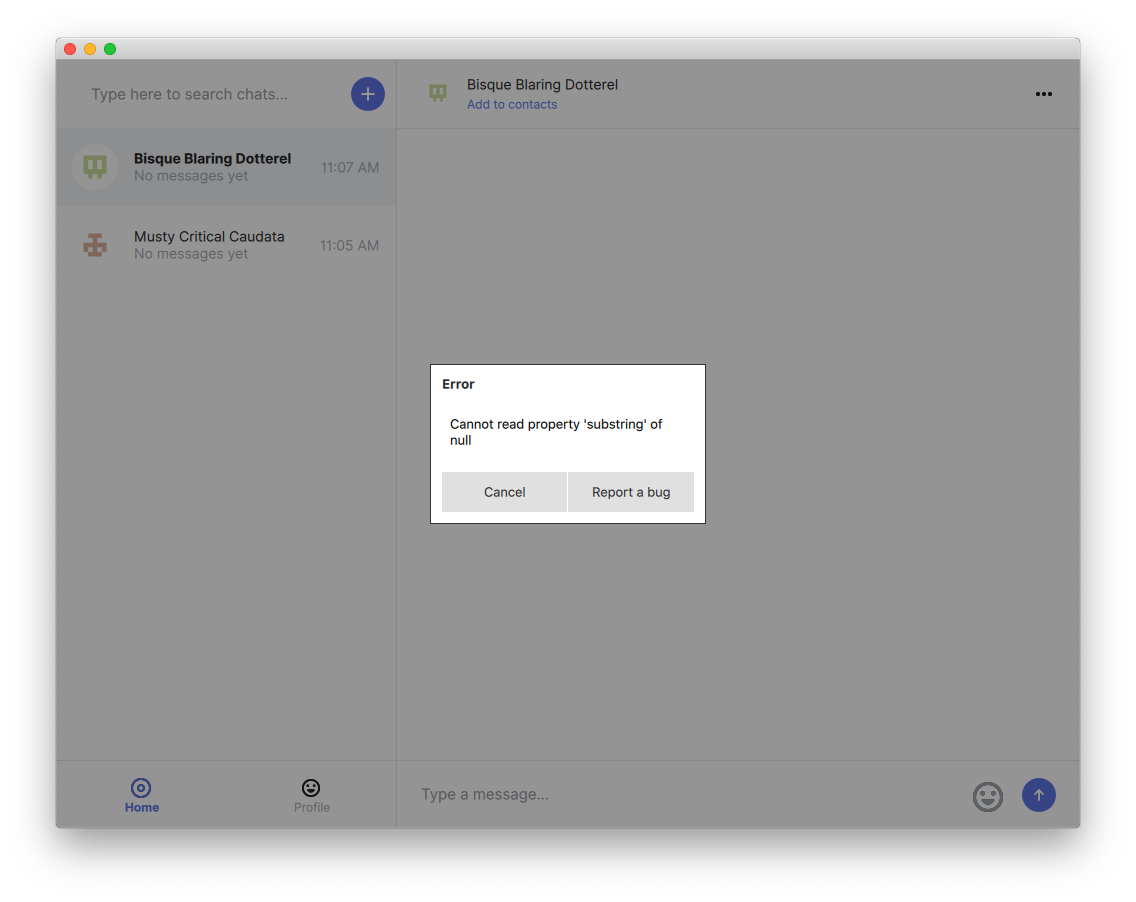Open the emoji picker

pyautogui.click(x=987, y=796)
